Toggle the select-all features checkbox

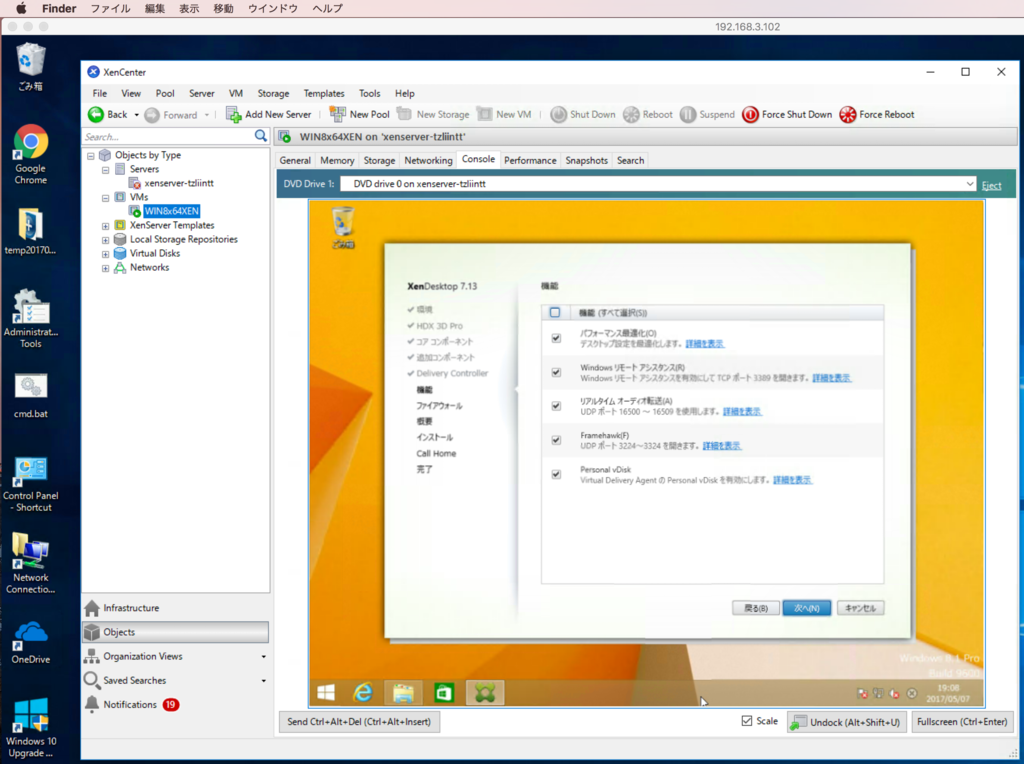555,312
